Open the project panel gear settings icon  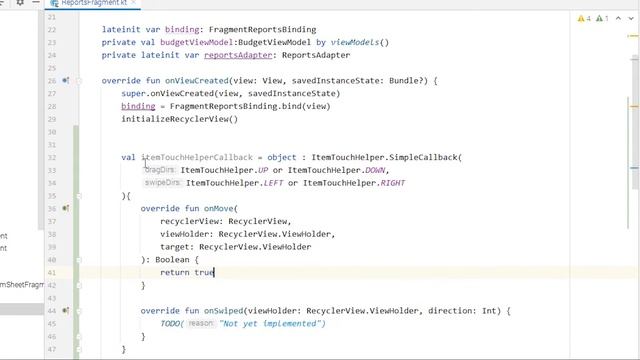pyautogui.click(x=20, y=2)
